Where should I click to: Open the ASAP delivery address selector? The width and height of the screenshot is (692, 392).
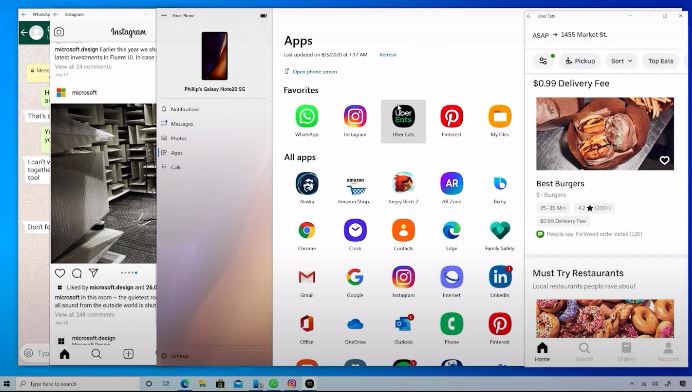pyautogui.click(x=569, y=34)
